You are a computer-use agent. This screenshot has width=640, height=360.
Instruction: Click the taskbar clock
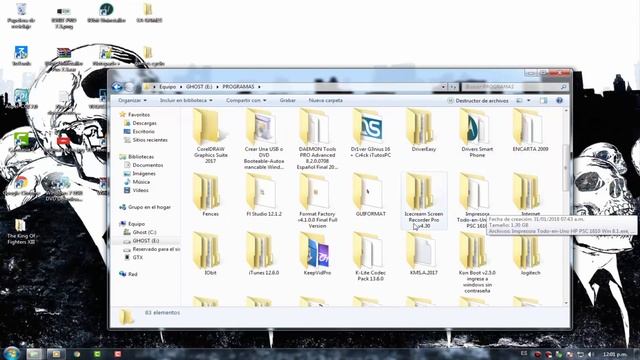(x=614, y=354)
